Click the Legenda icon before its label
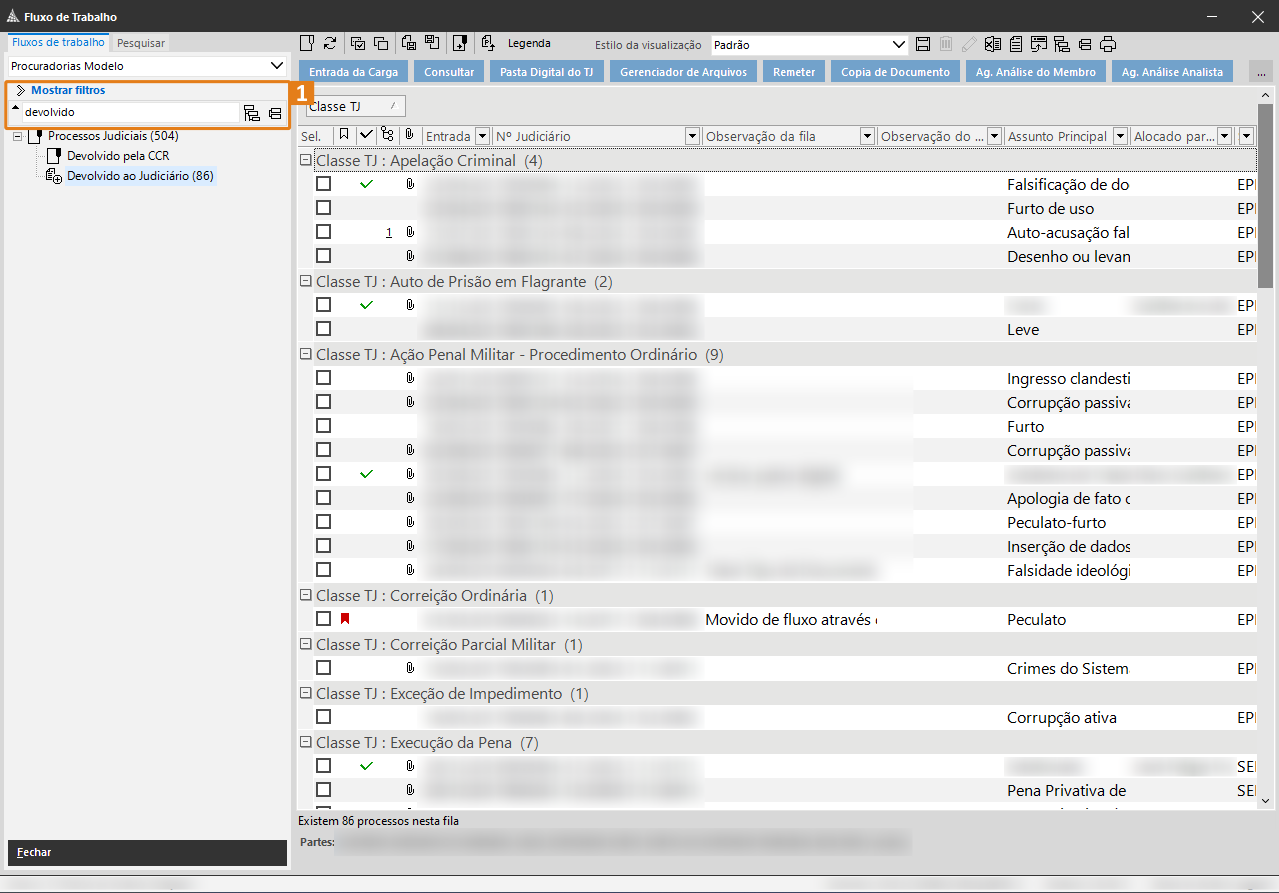This screenshot has width=1279, height=893. [488, 43]
